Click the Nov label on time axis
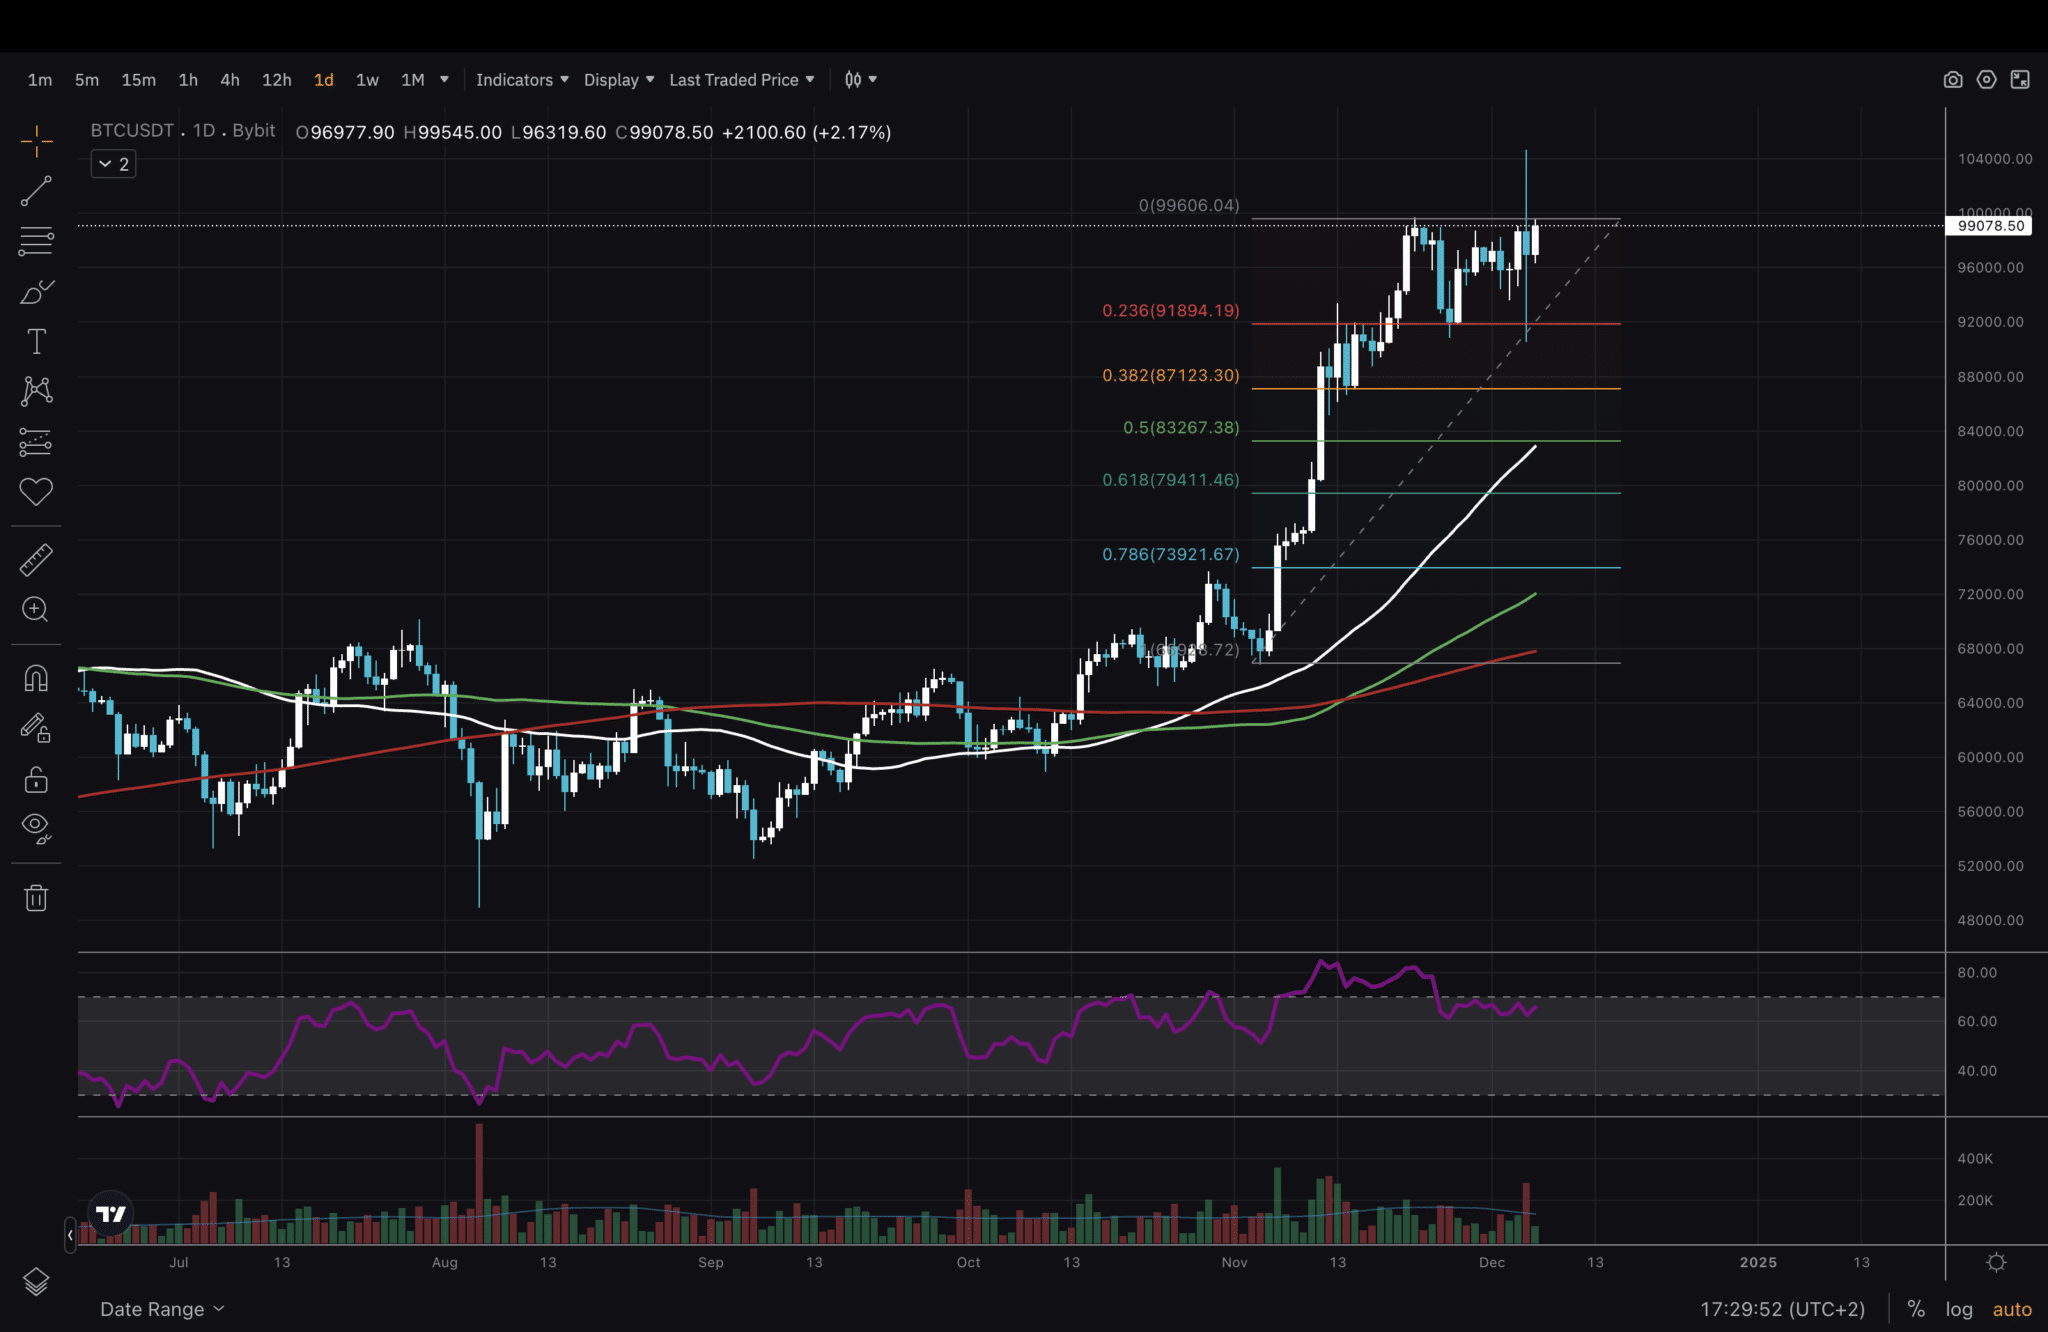 [x=1234, y=1262]
